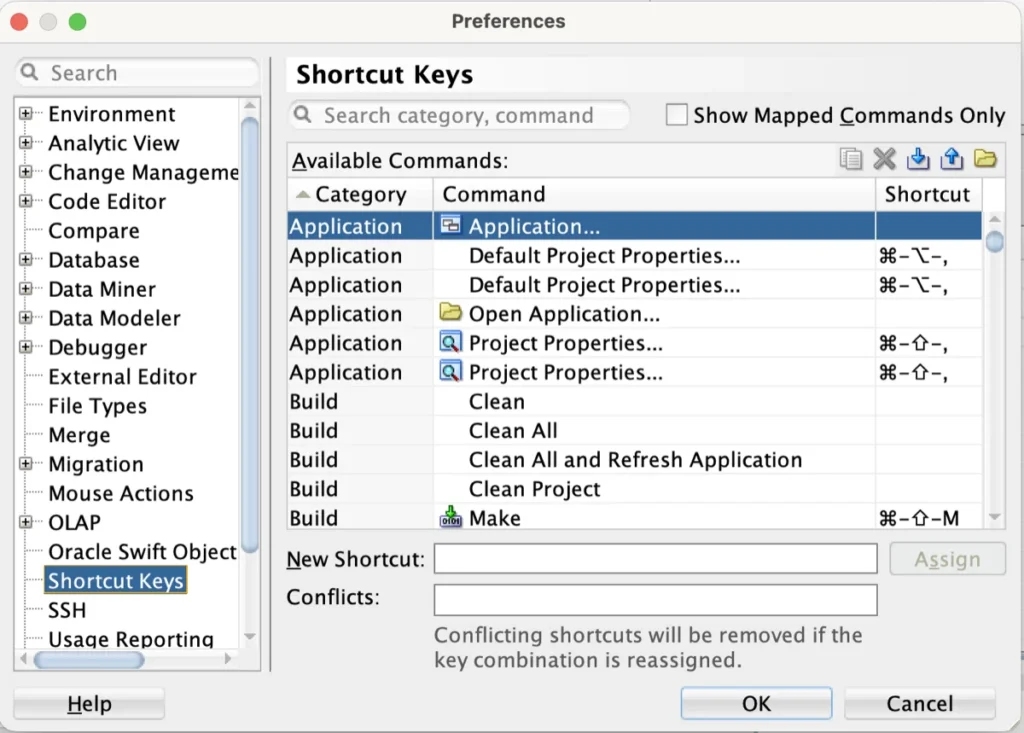Screen dimensions: 1024x733
Task: Select Compare in preferences tree
Action: (94, 231)
